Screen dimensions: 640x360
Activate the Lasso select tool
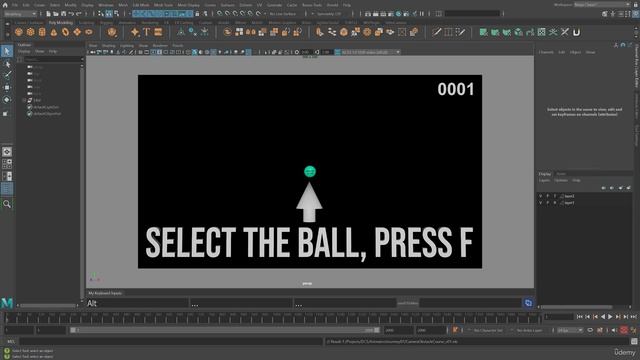(x=7, y=64)
